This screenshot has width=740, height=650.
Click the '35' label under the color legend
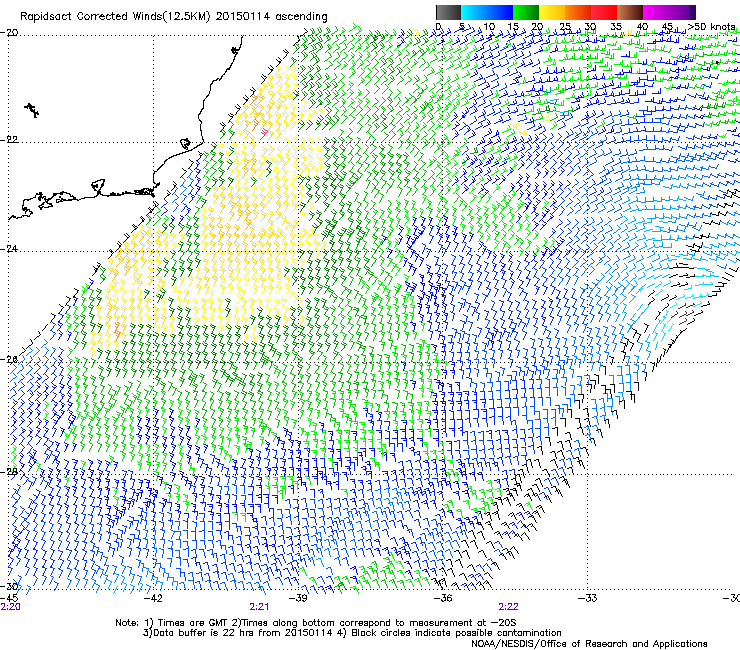click(616, 26)
